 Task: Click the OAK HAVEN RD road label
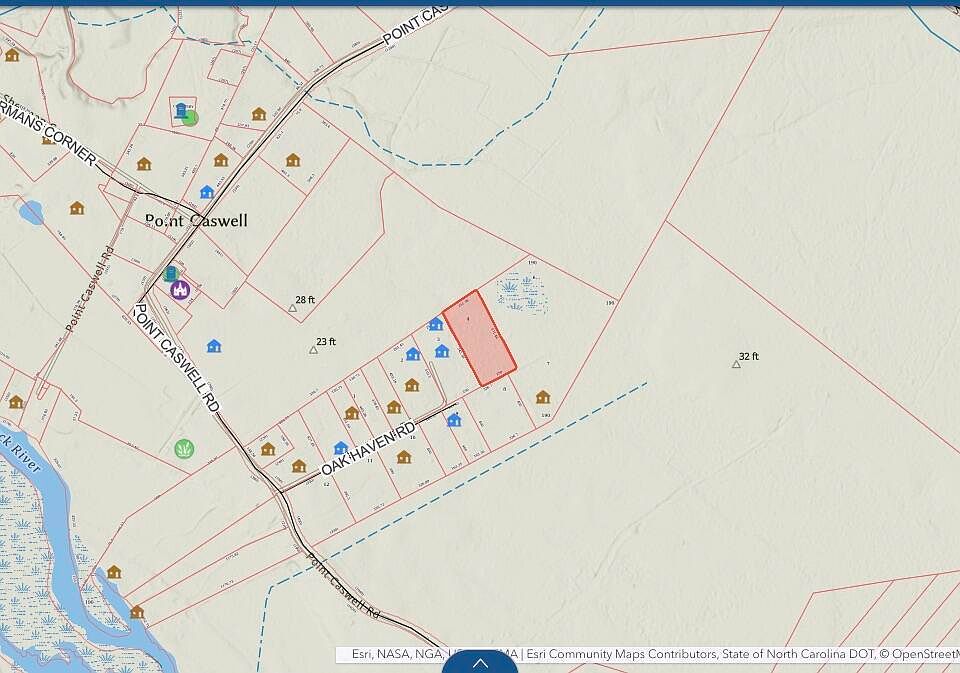click(369, 448)
